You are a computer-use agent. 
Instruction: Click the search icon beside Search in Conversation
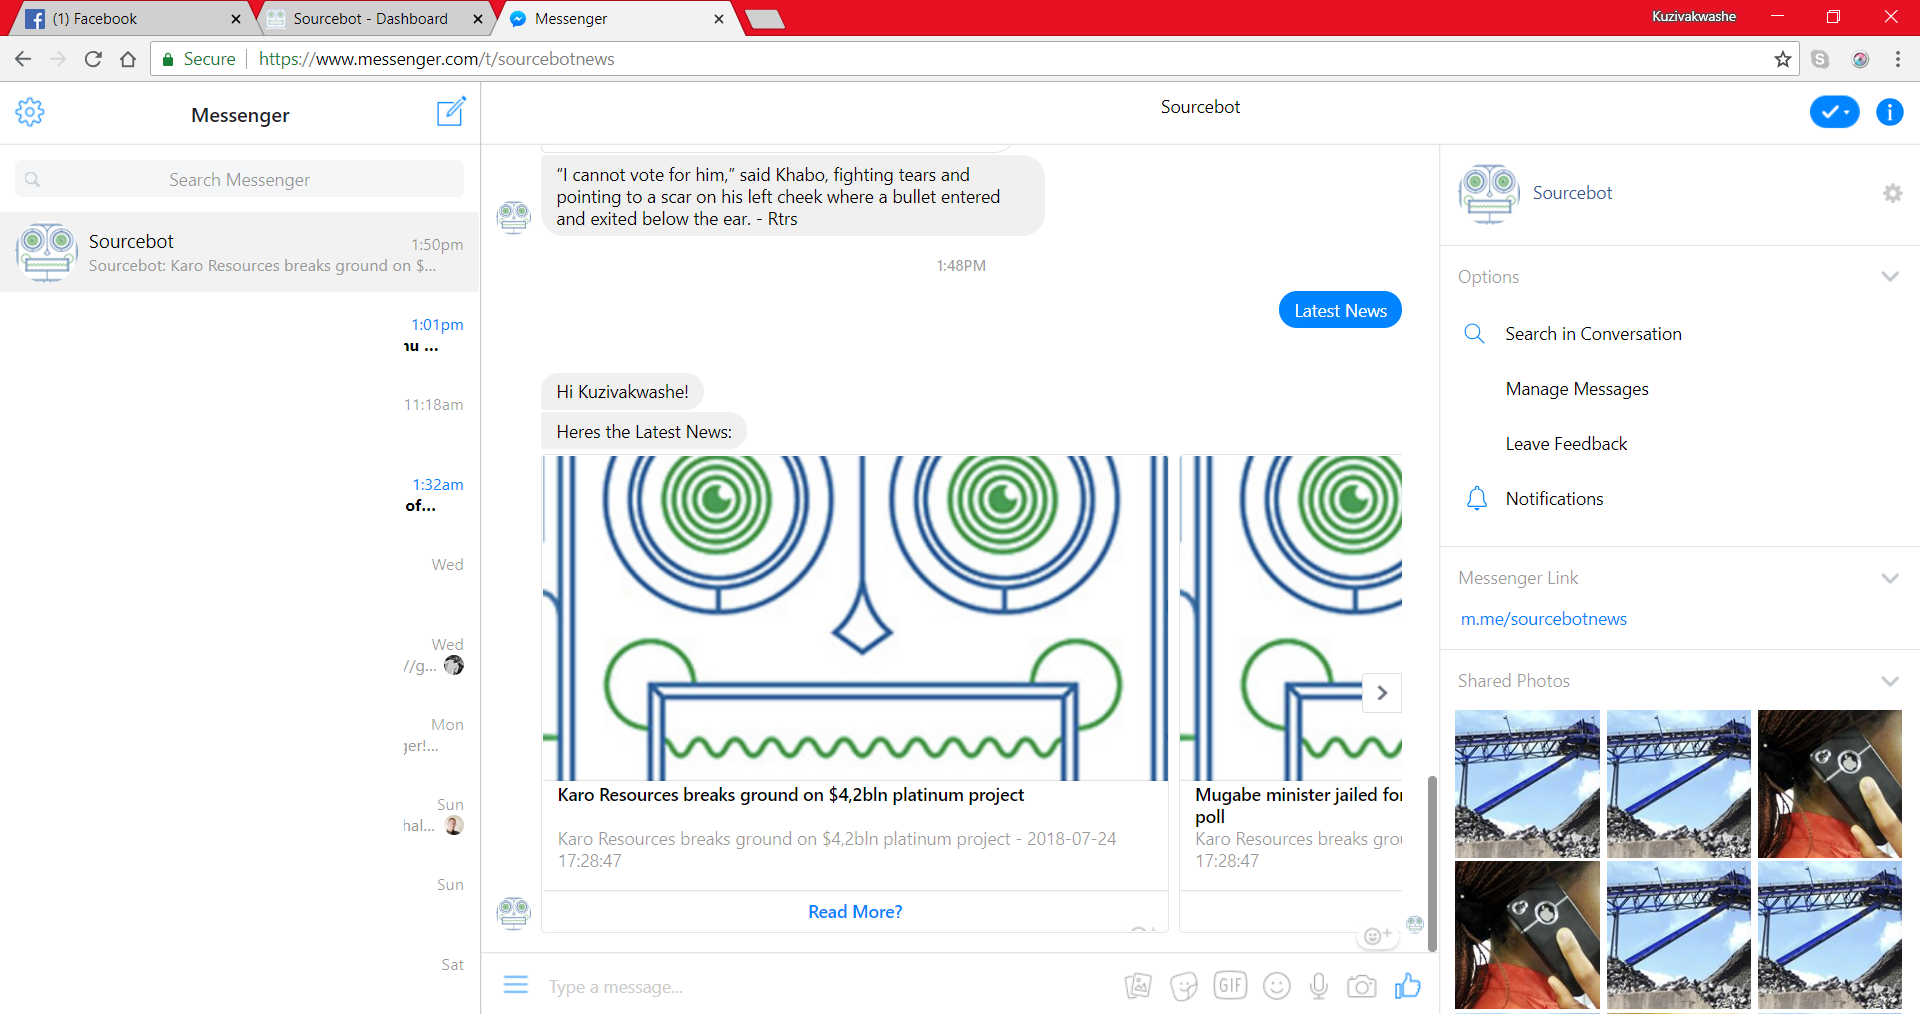click(x=1474, y=333)
